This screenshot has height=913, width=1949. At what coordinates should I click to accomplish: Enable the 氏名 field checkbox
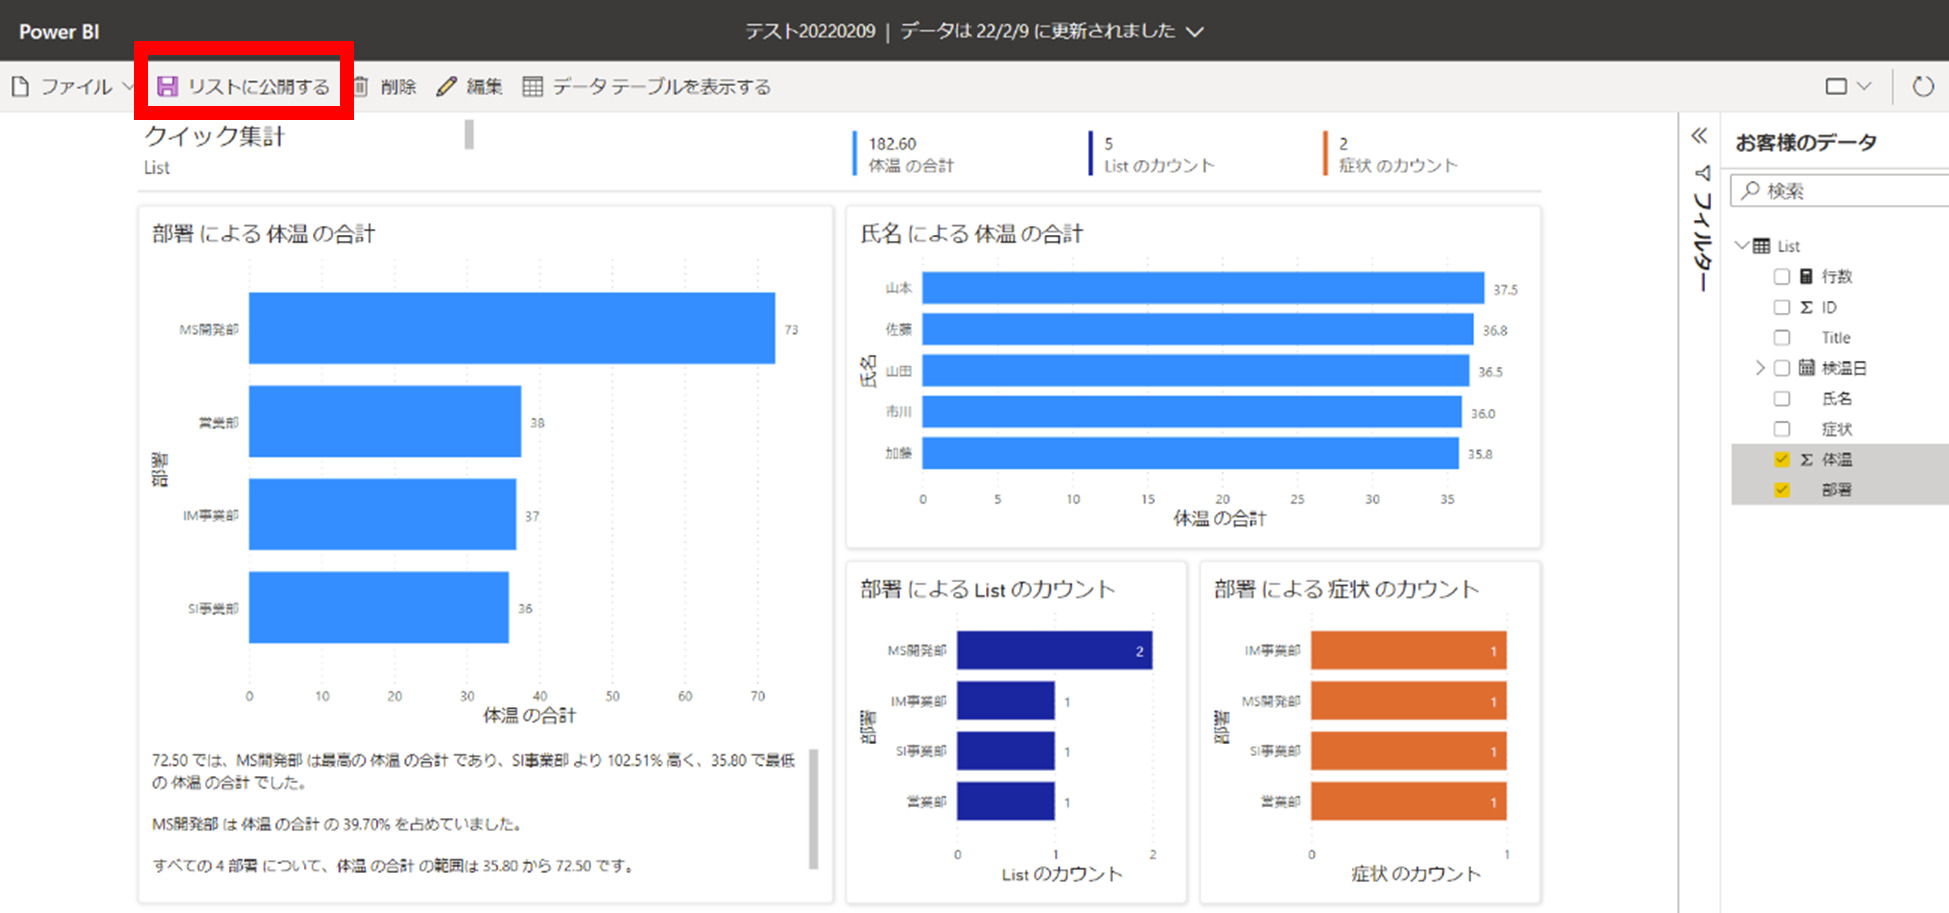(1781, 398)
